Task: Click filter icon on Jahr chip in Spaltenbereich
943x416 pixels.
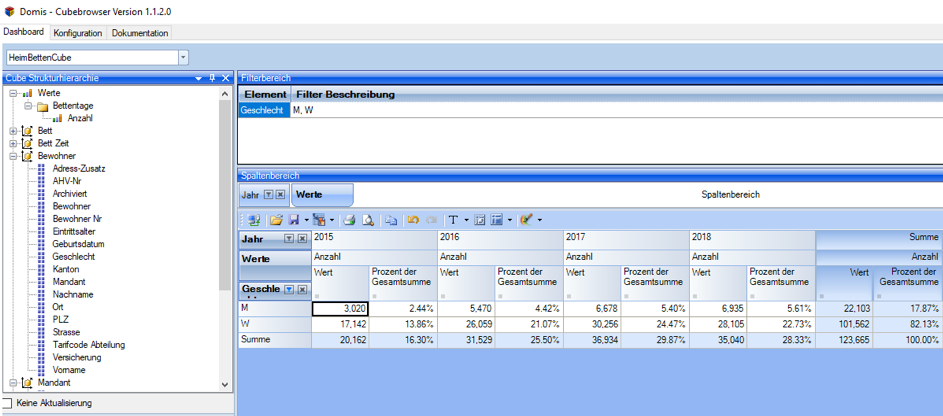Action: tap(269, 195)
